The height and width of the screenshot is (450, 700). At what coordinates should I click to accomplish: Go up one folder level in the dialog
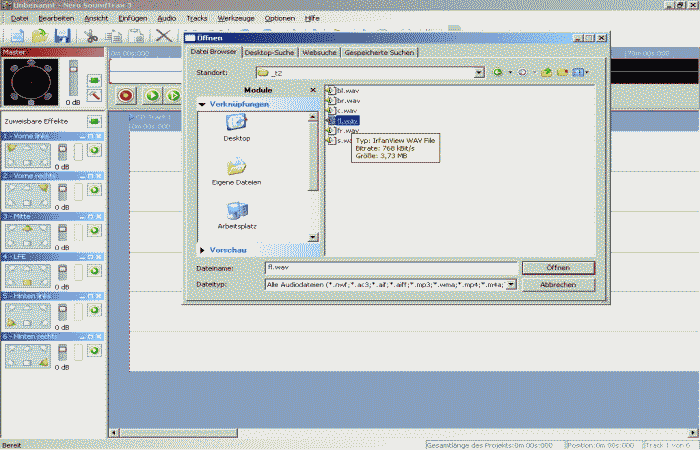tap(546, 72)
